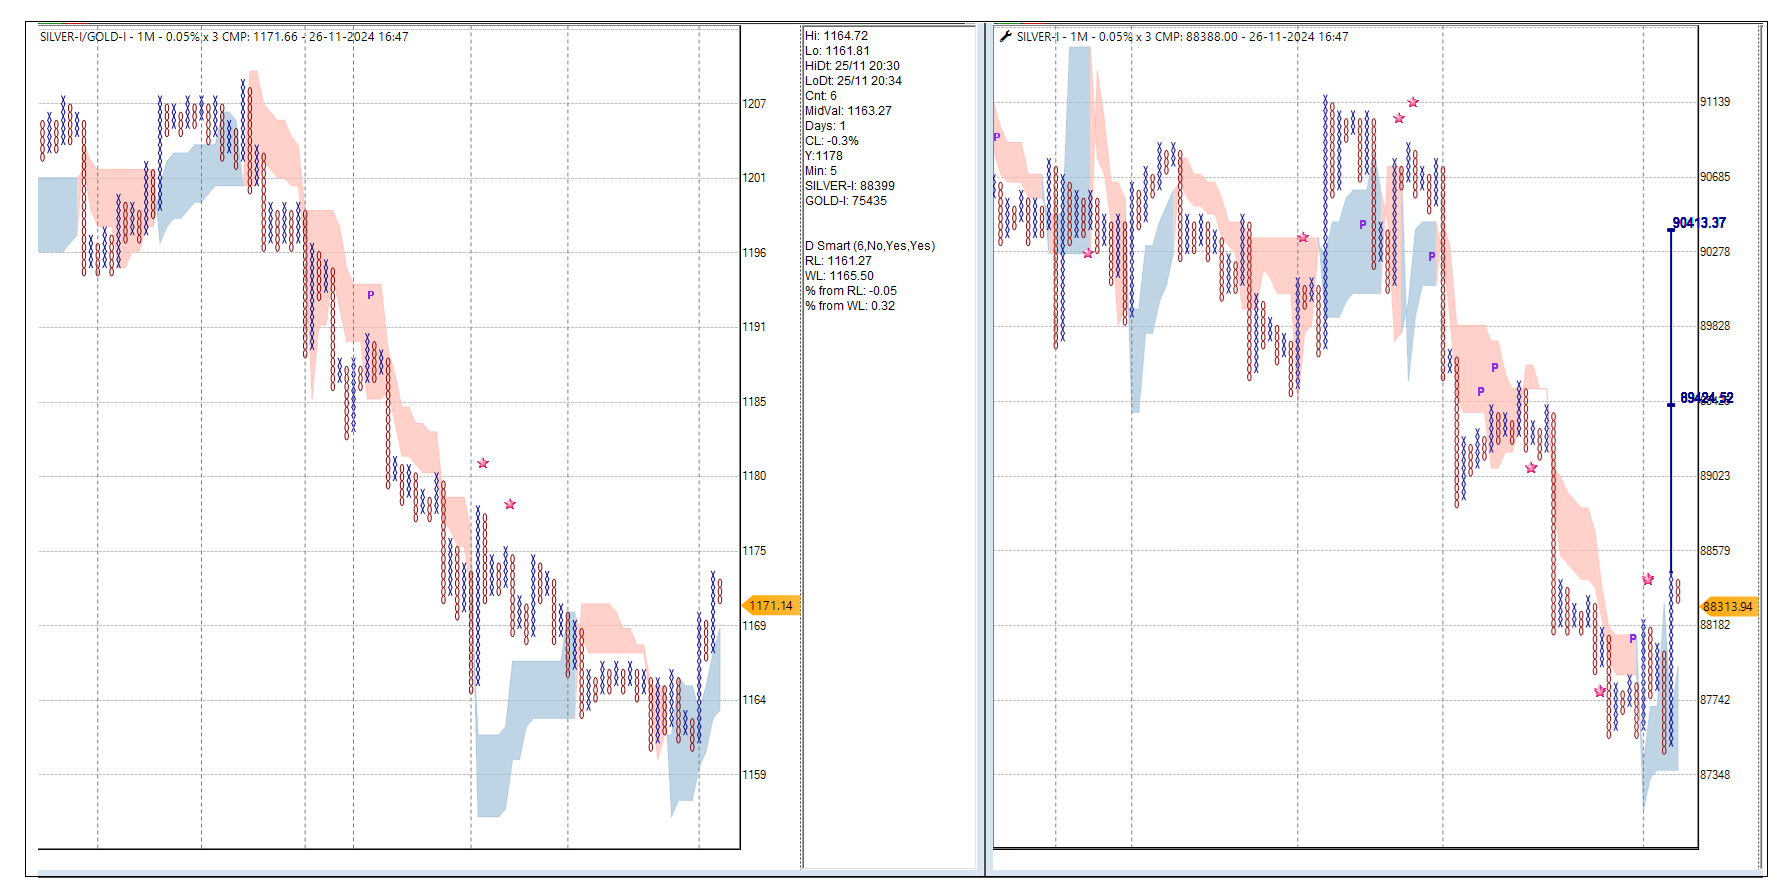Image resolution: width=1789 pixels, height=890 pixels.
Task: Click 'Y:1178' entry
Action: click(824, 156)
